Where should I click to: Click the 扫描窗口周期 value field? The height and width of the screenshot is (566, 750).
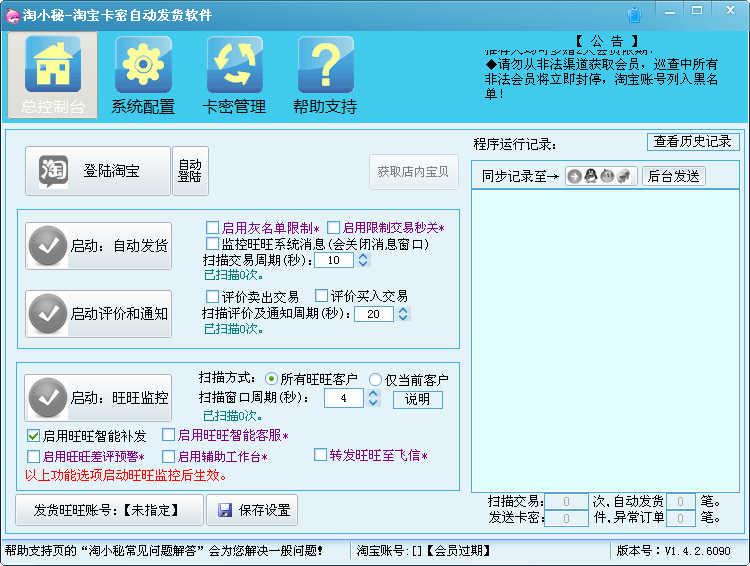click(343, 398)
